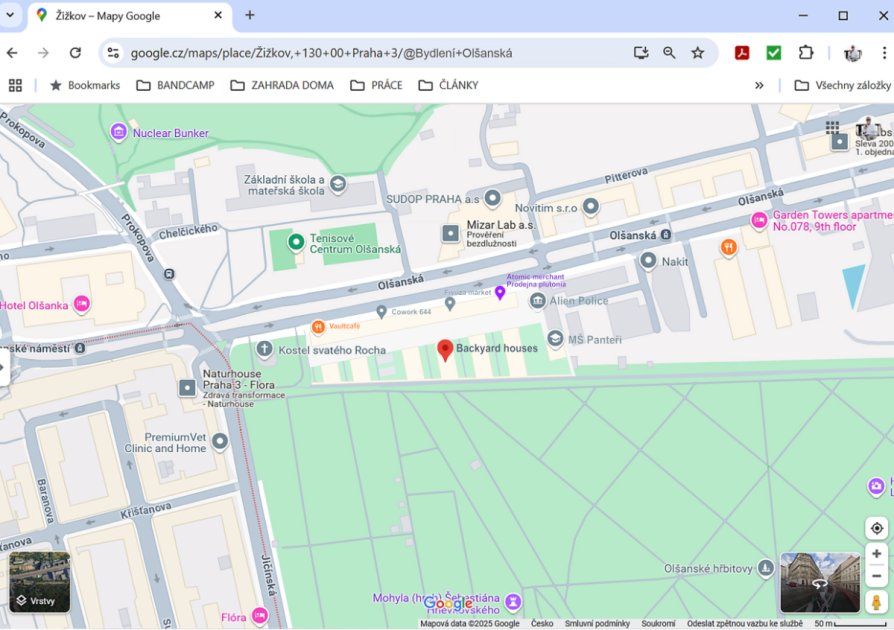894x630 pixels.
Task: Open the ČLÁNKY bookmark folder
Action: (x=448, y=86)
